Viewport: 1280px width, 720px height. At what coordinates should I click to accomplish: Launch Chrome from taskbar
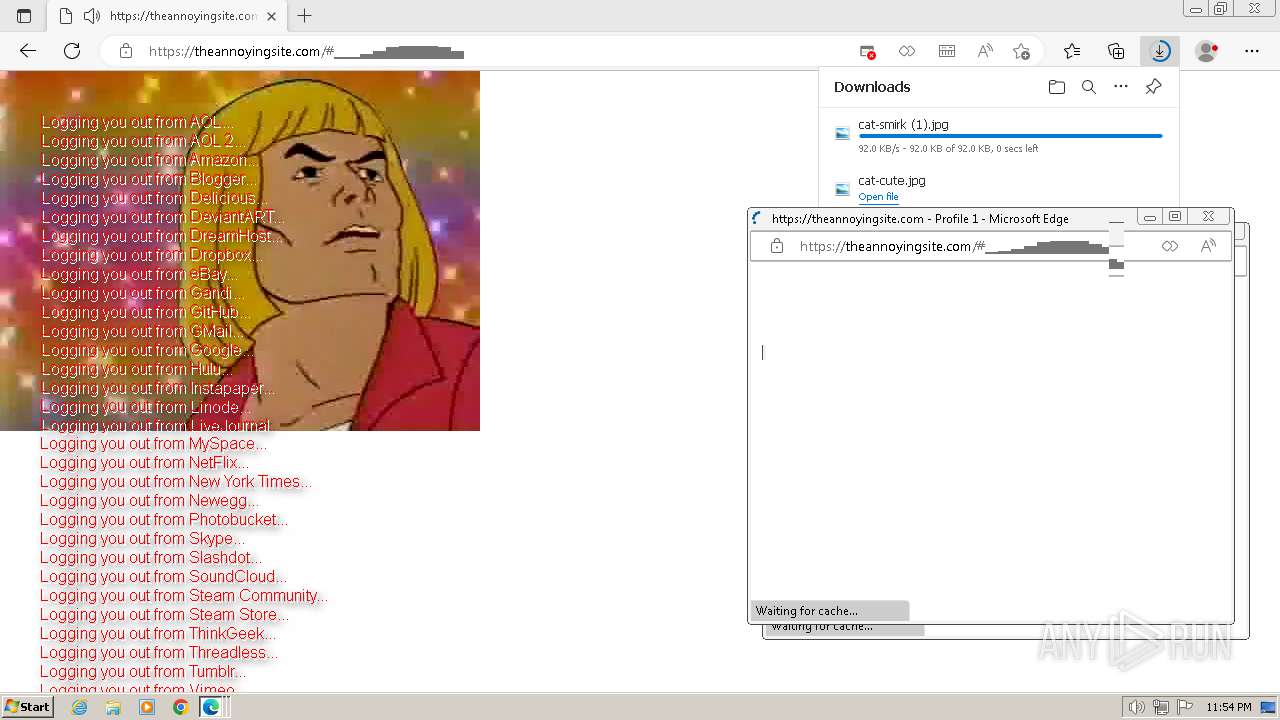(x=180, y=707)
